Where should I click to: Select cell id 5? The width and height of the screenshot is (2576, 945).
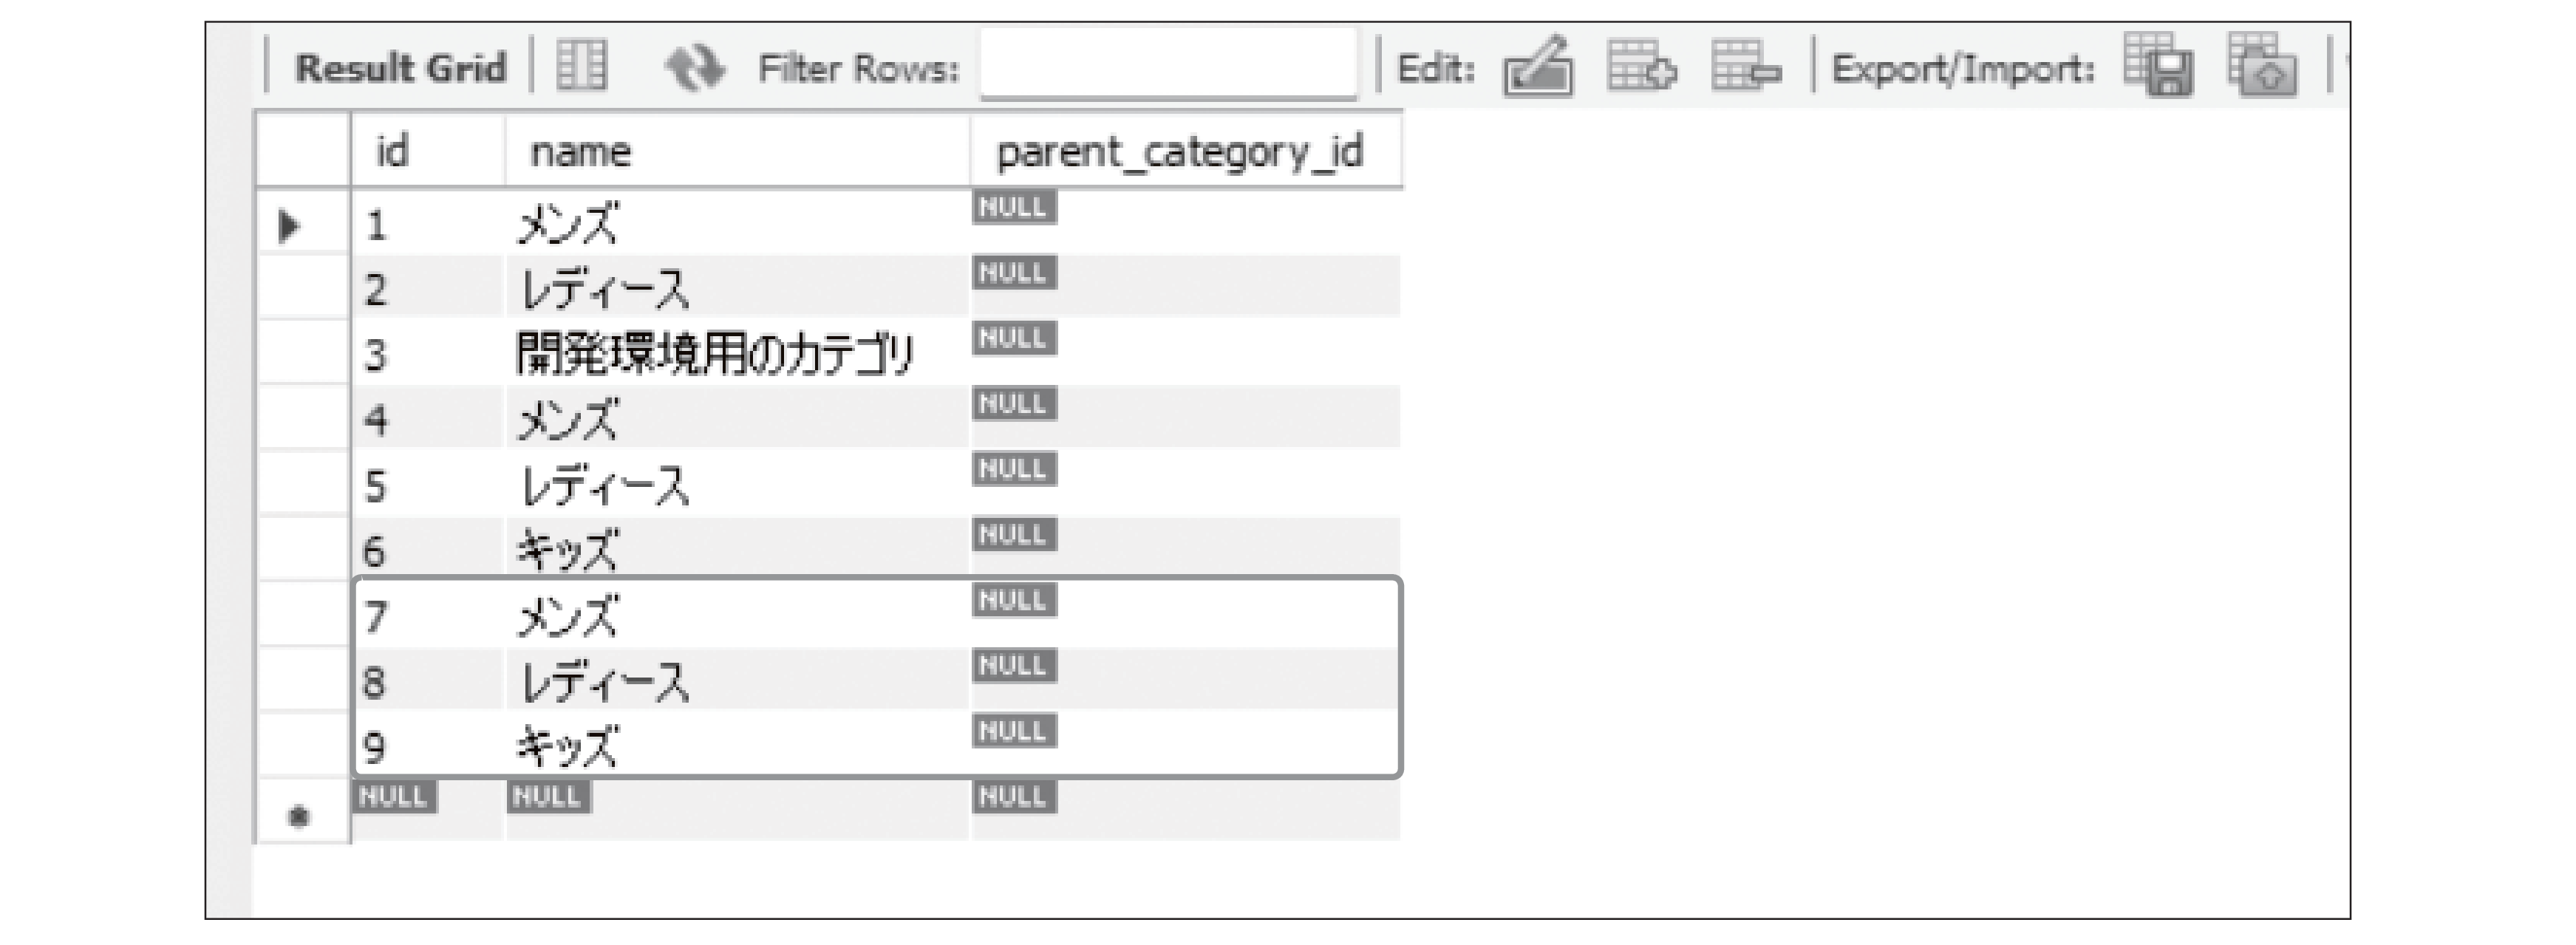point(428,485)
